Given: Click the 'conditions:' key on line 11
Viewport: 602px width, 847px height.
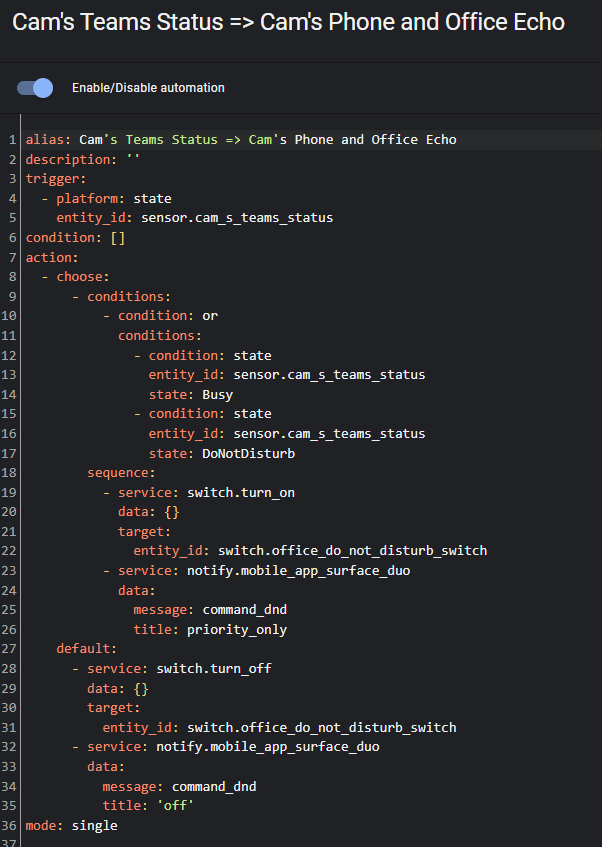Looking at the screenshot, I should 160,336.
